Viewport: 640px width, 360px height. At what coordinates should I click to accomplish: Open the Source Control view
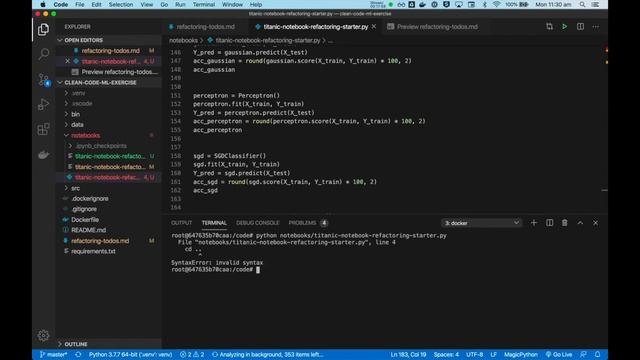pos(43,79)
